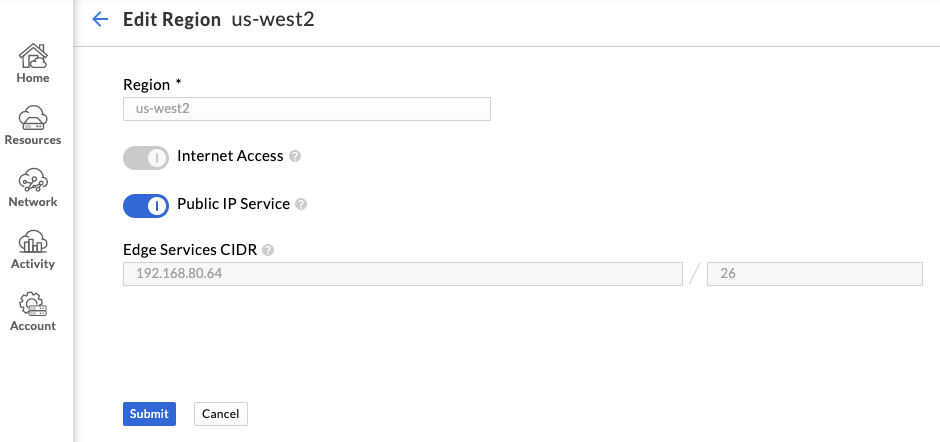
Task: Show help for Public IP Service question mark
Action: (x=301, y=205)
